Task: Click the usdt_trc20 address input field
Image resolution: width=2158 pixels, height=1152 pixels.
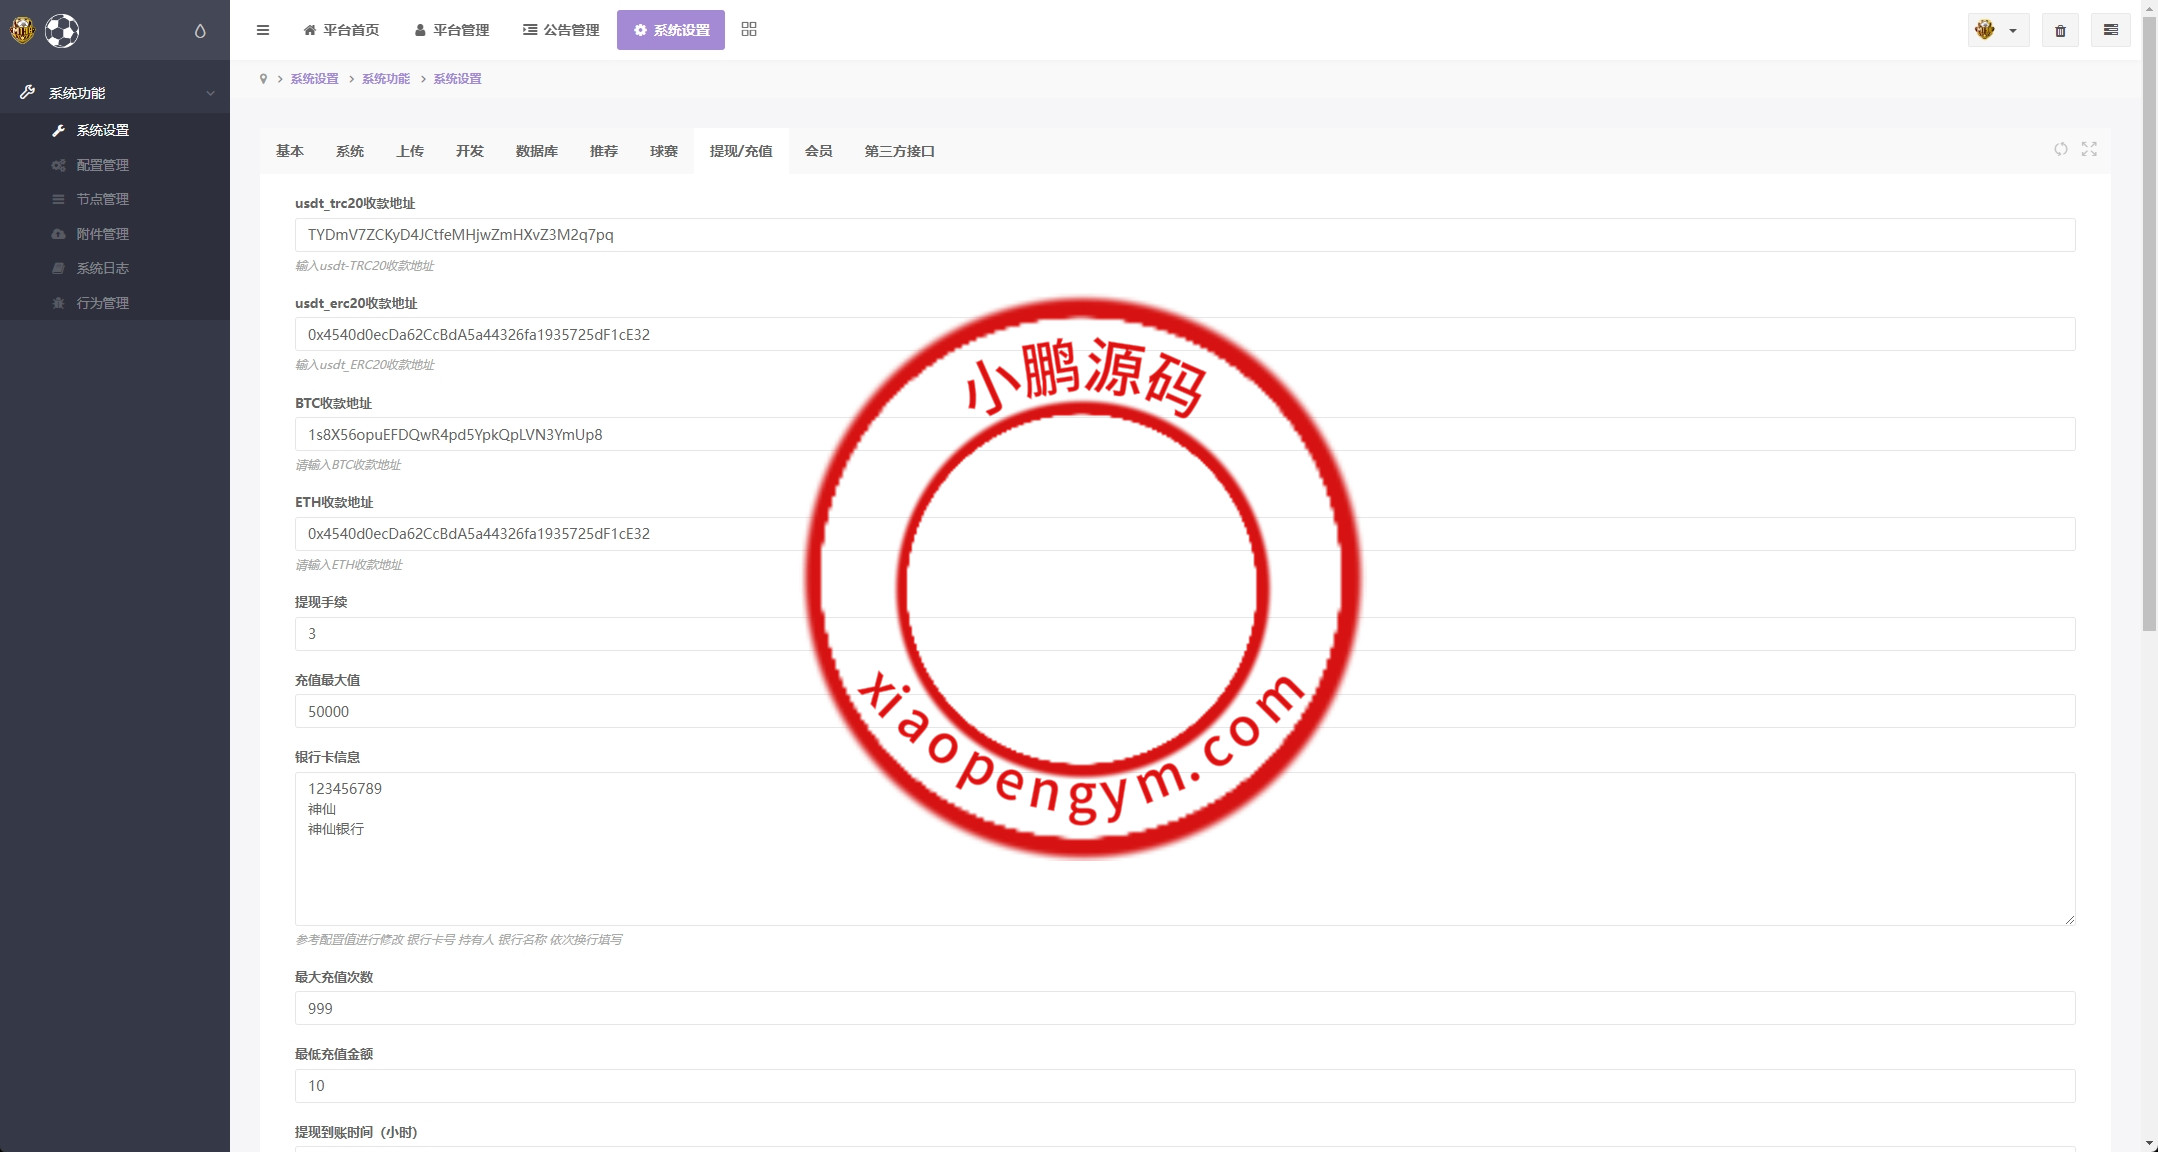Action: coord(1184,235)
